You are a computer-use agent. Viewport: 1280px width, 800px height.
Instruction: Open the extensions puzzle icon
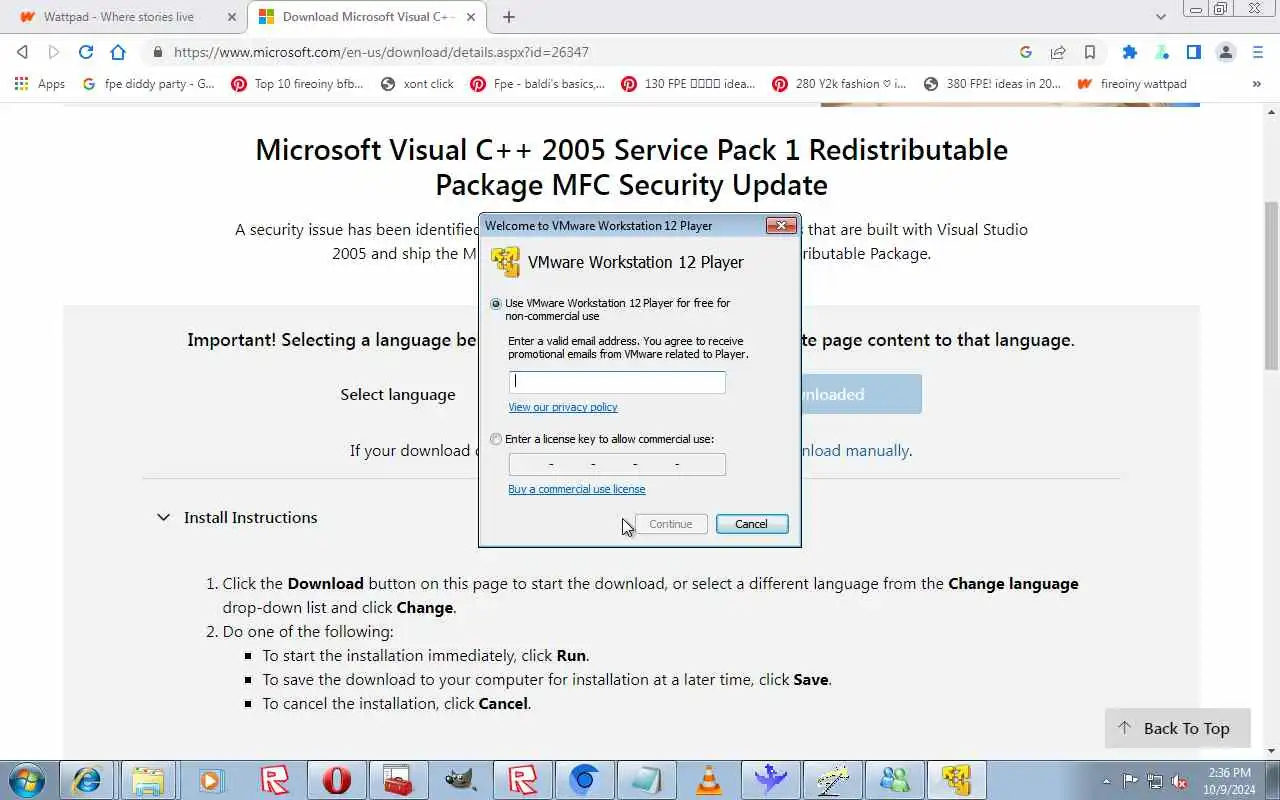(1130, 52)
